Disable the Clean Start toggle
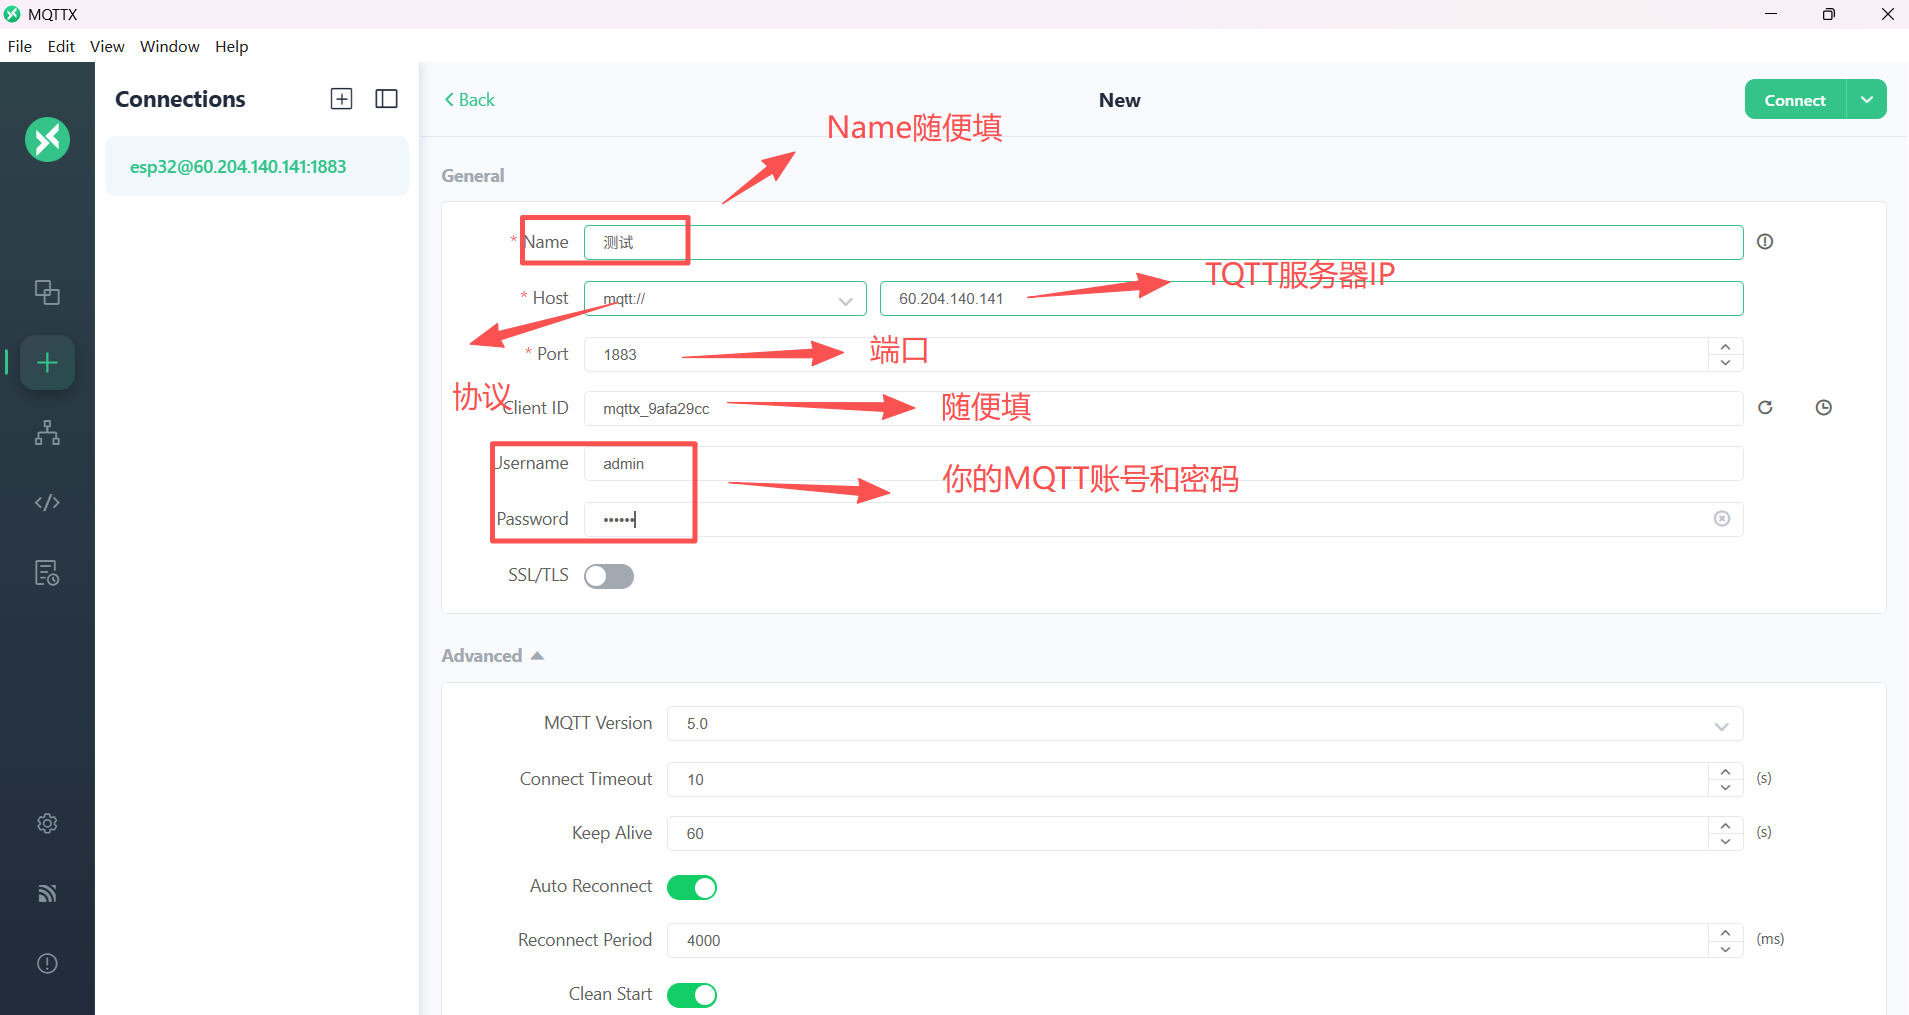The width and height of the screenshot is (1909, 1015). (692, 995)
